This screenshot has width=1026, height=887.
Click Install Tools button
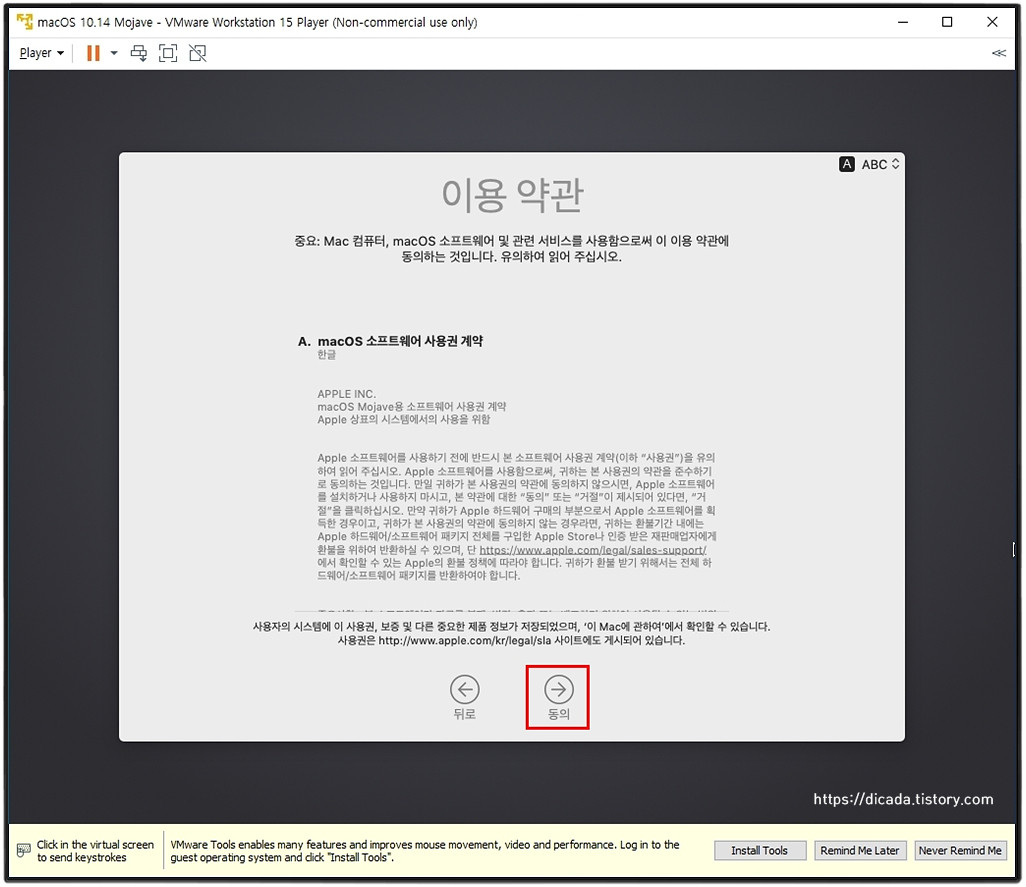pyautogui.click(x=760, y=850)
